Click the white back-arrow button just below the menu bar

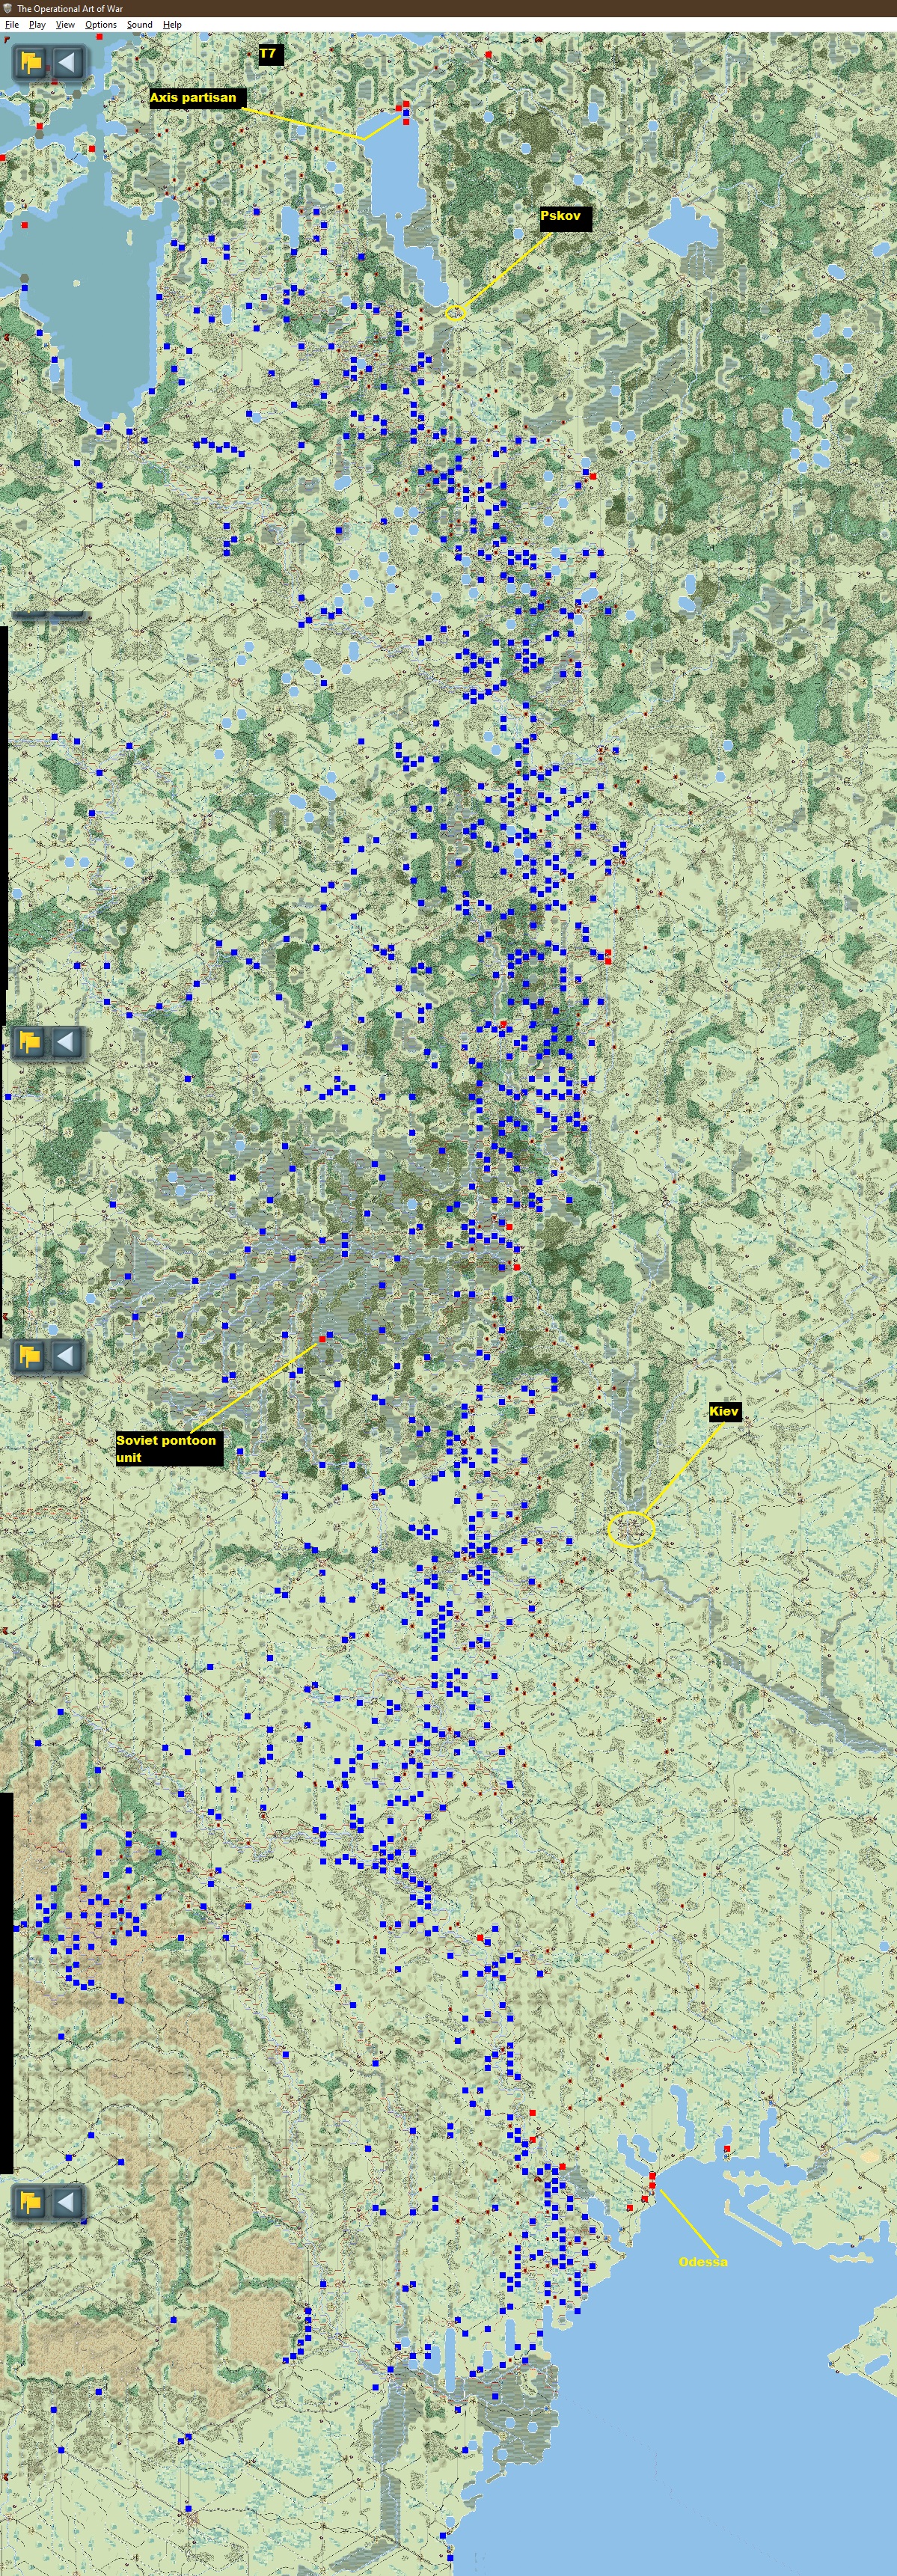(67, 63)
